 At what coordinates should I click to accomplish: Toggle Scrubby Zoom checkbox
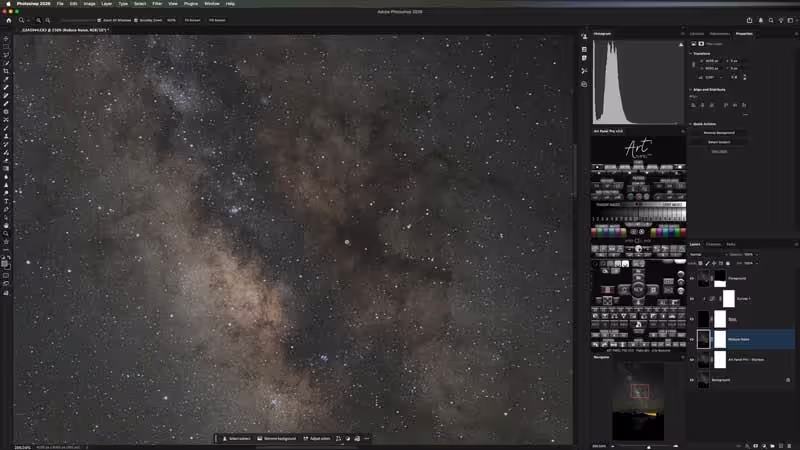pyautogui.click(x=136, y=20)
